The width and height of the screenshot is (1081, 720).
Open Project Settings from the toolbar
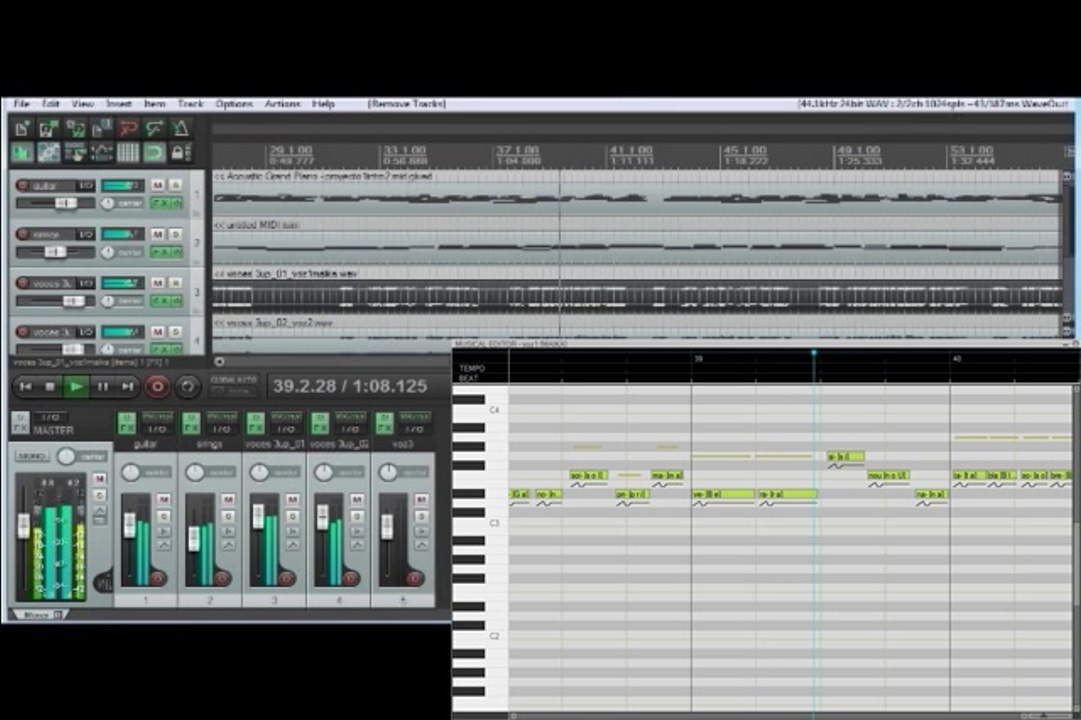click(x=101, y=128)
